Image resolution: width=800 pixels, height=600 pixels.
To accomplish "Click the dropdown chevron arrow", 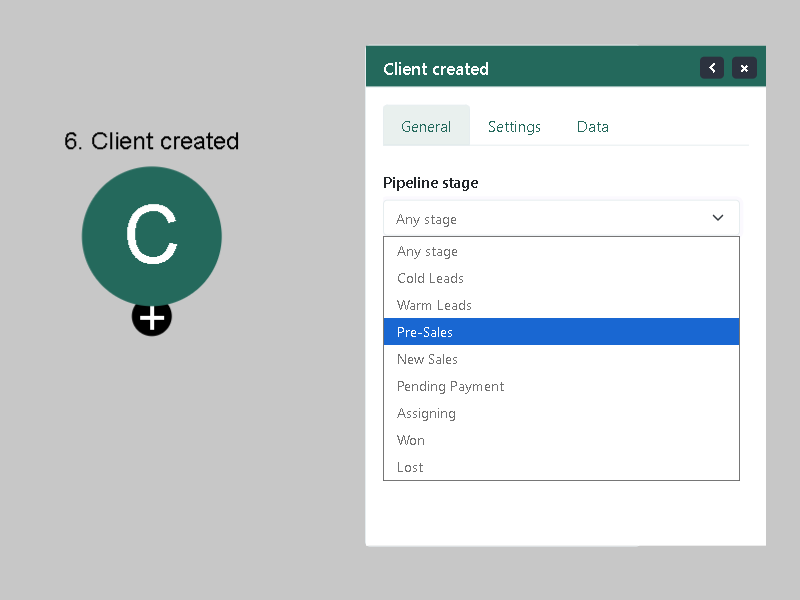I will (718, 218).
